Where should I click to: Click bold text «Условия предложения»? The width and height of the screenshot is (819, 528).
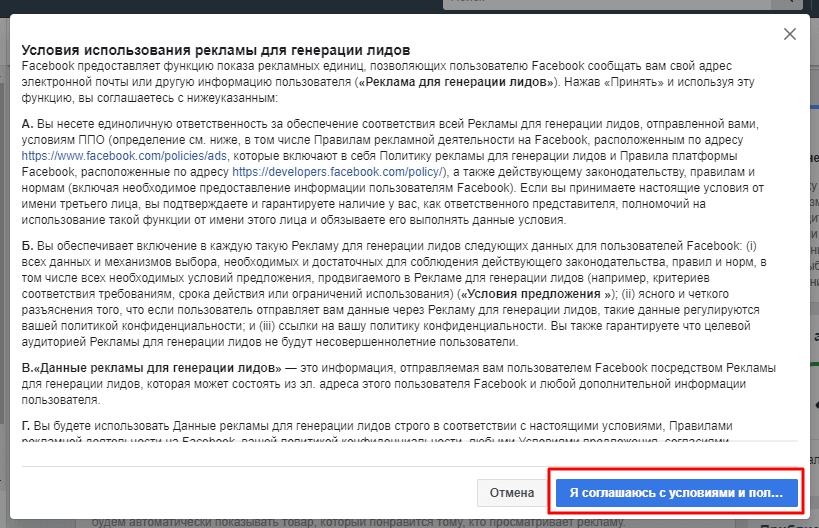click(x=536, y=294)
